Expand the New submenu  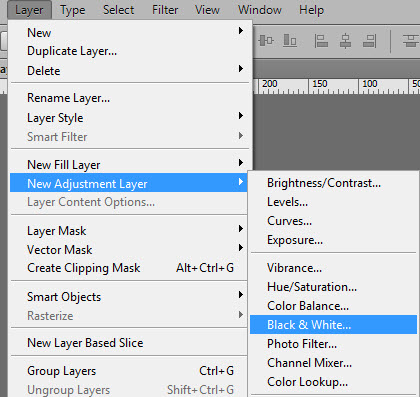tap(129, 33)
